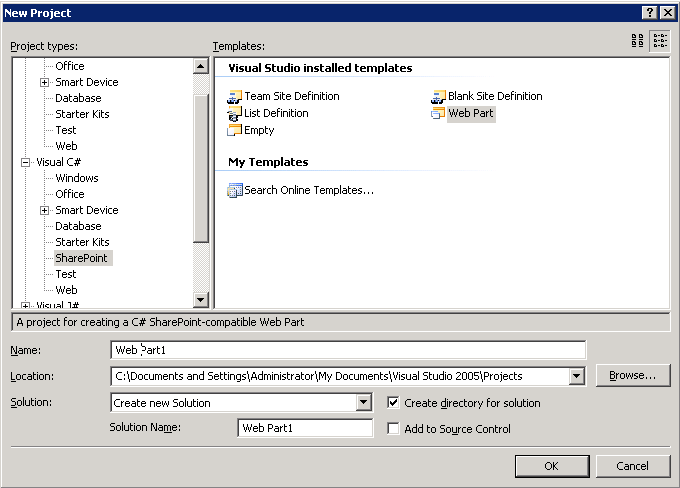Viewport: 680px width, 488px height.
Task: Select Windows under Visual C#
Action: [x=77, y=178]
